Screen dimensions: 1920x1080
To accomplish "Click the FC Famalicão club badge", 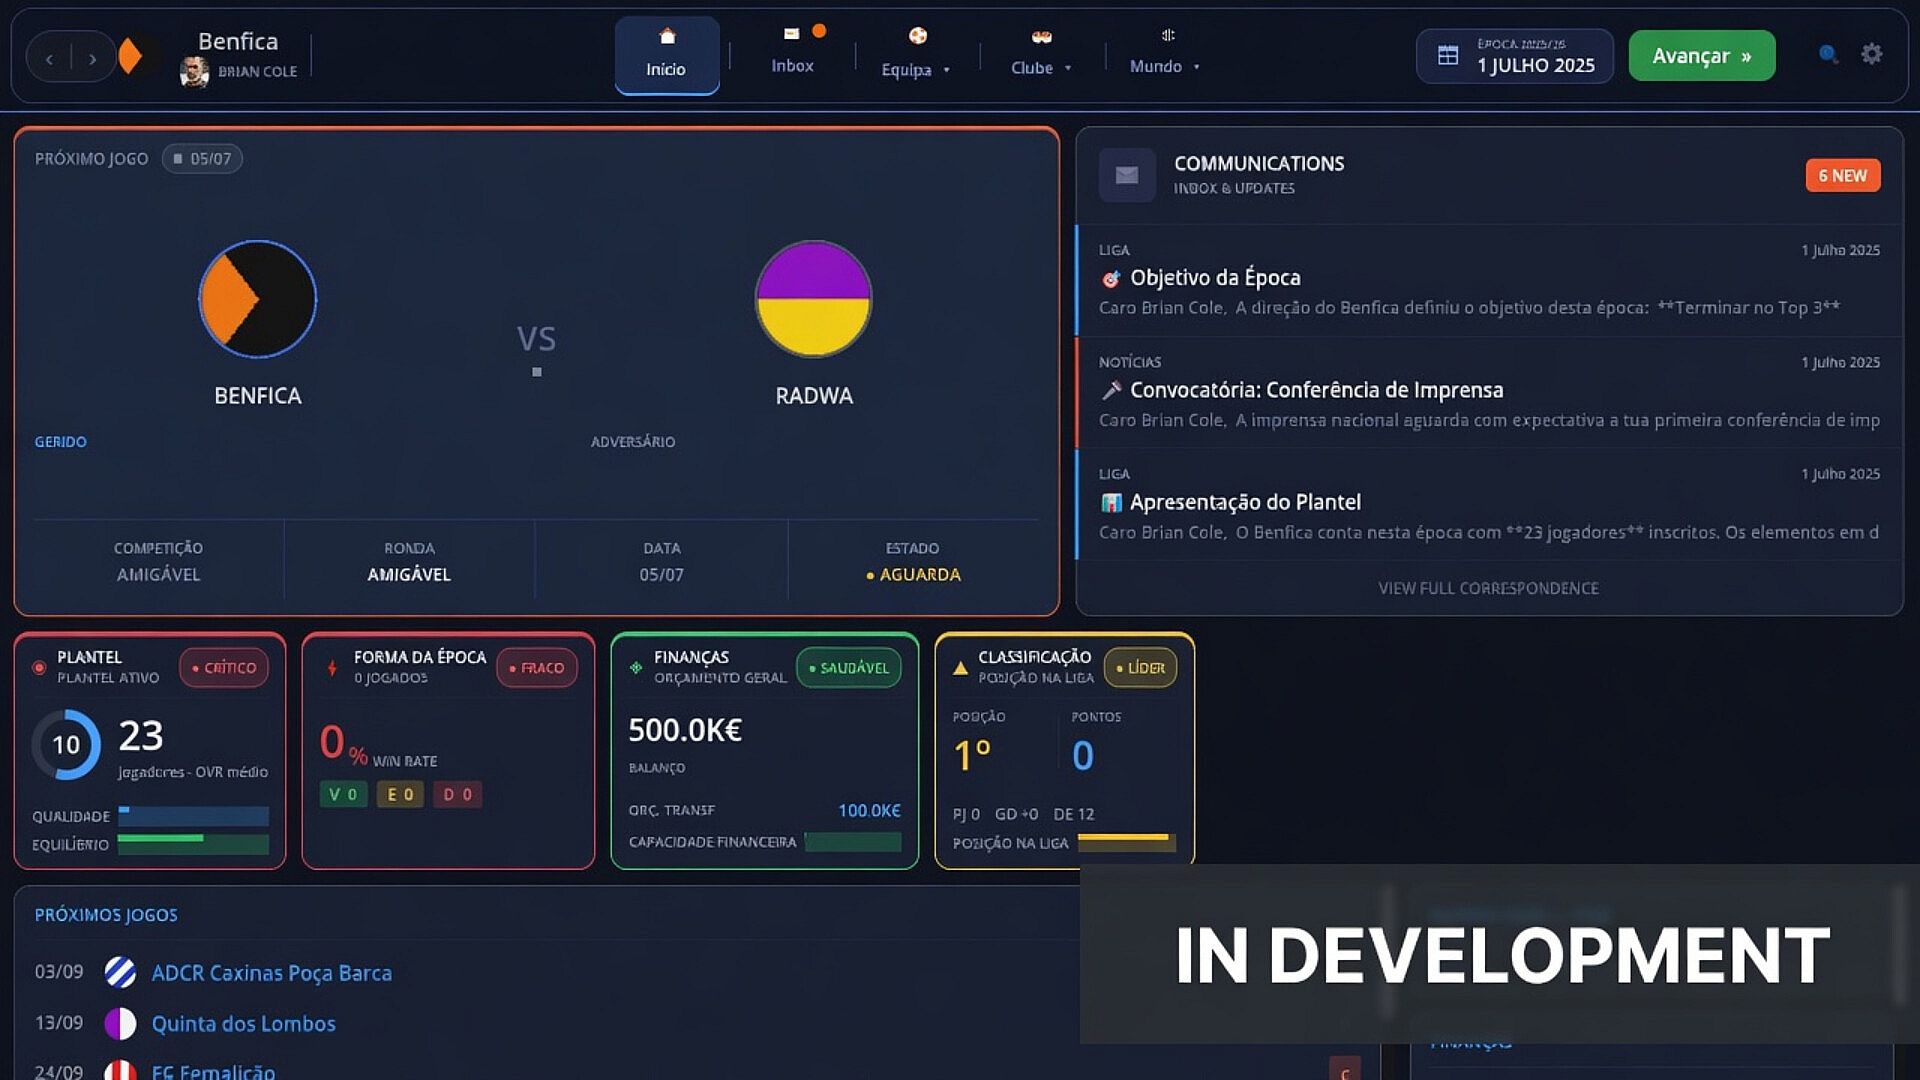I will 120,1070.
